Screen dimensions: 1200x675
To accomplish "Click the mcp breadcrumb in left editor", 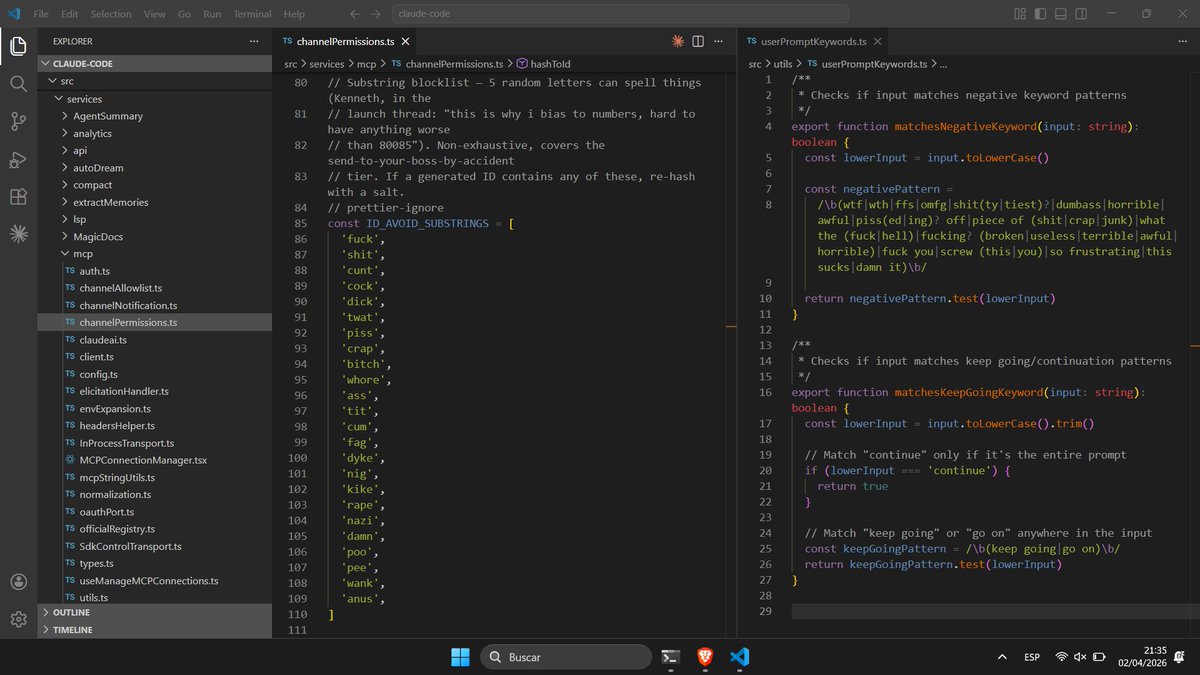I will click(x=366, y=64).
